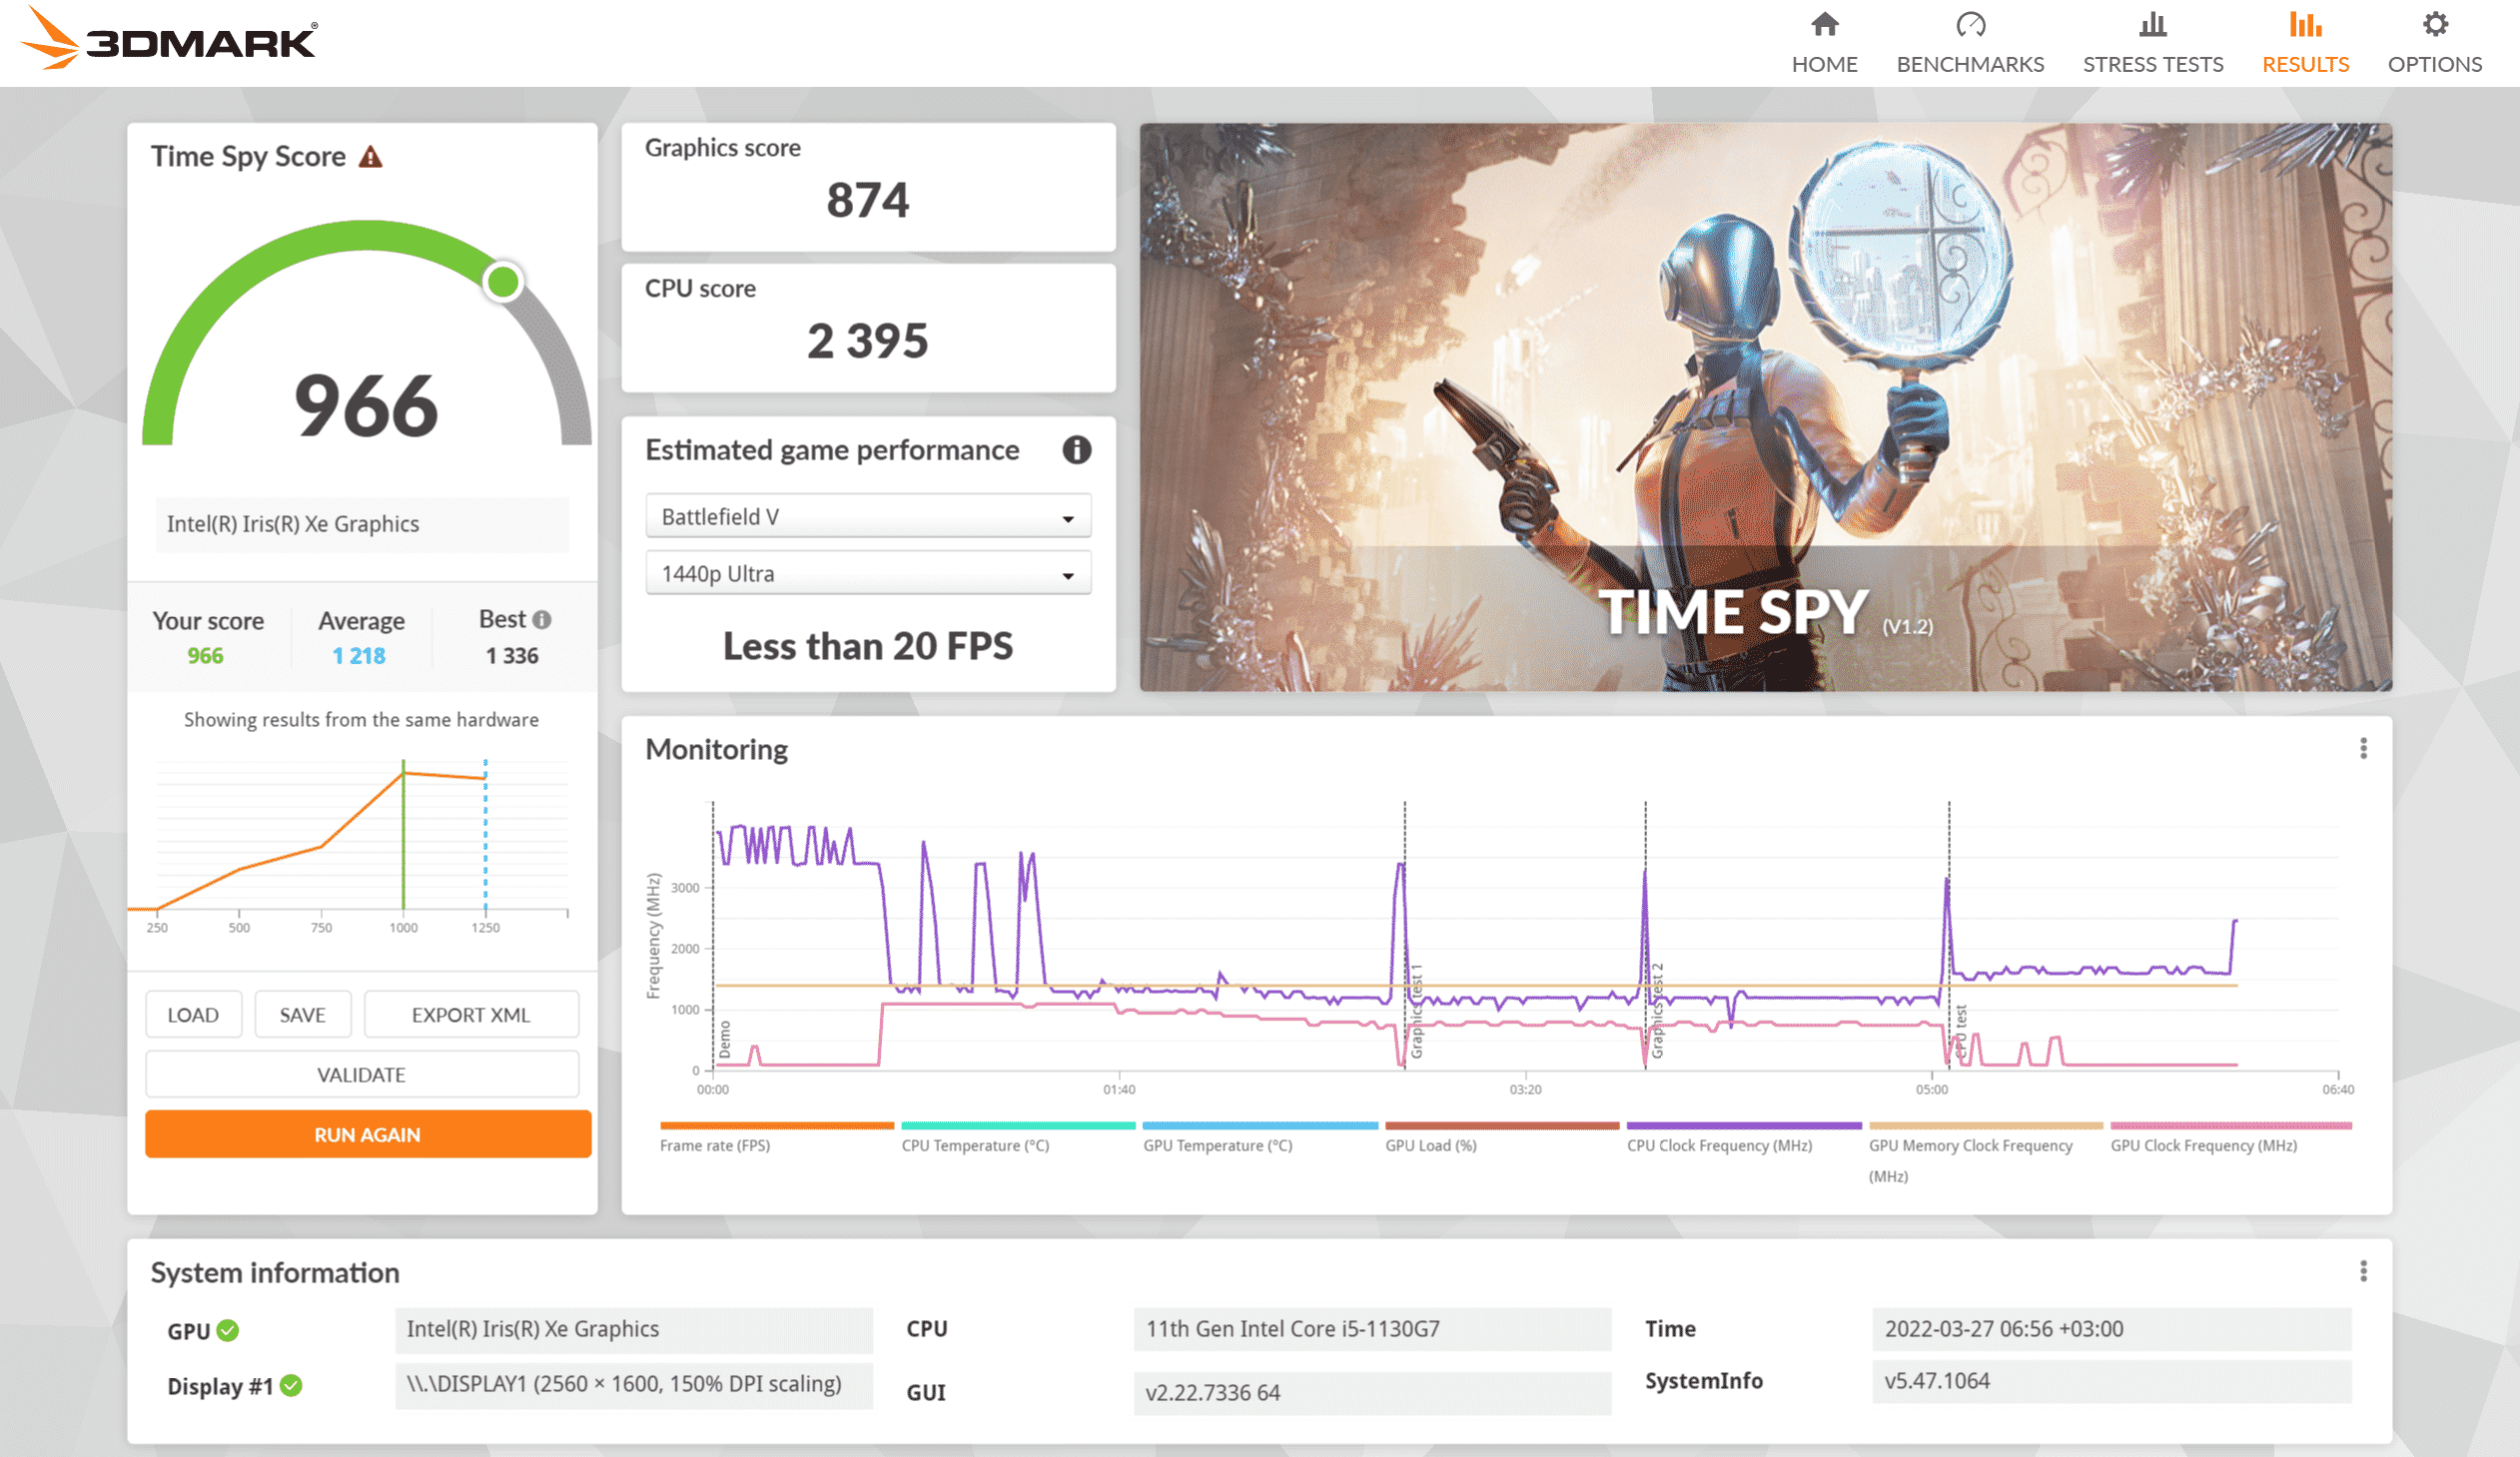Click the Home house icon
The height and width of the screenshot is (1457, 2520).
point(1824,24)
